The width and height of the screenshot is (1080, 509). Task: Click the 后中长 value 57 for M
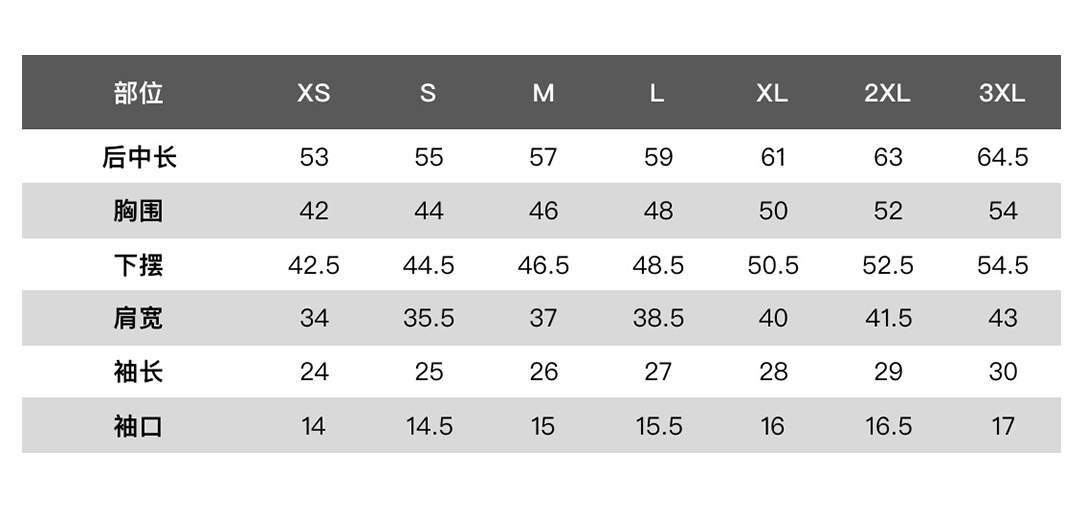point(543,157)
